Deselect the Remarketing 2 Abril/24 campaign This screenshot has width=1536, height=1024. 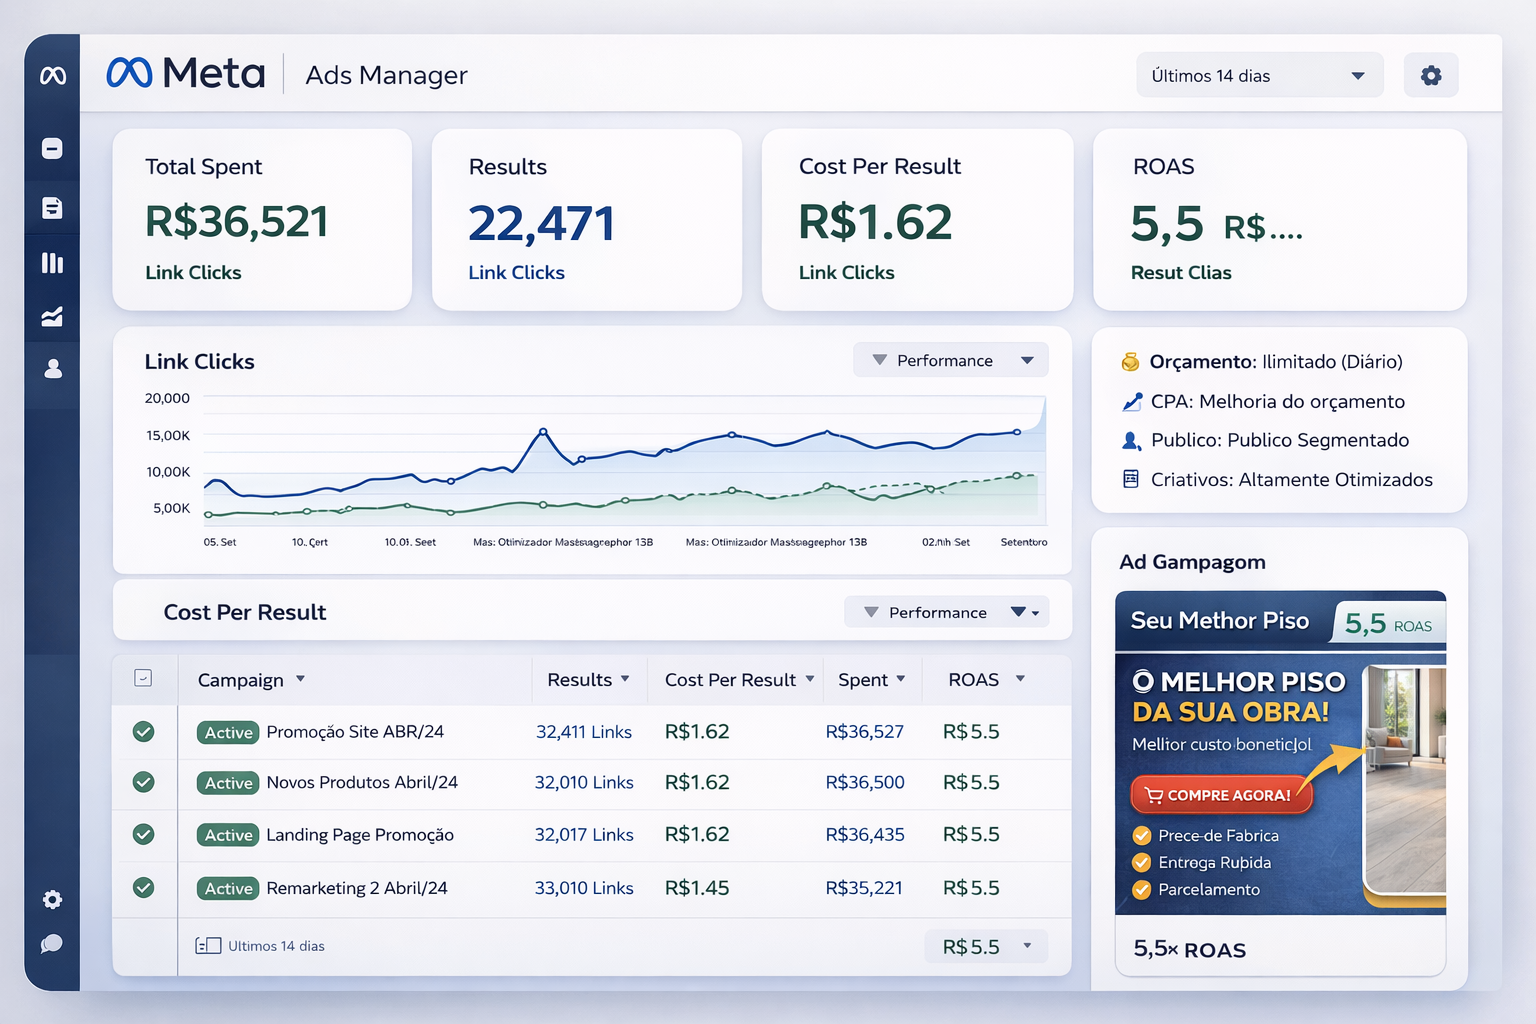tap(144, 887)
